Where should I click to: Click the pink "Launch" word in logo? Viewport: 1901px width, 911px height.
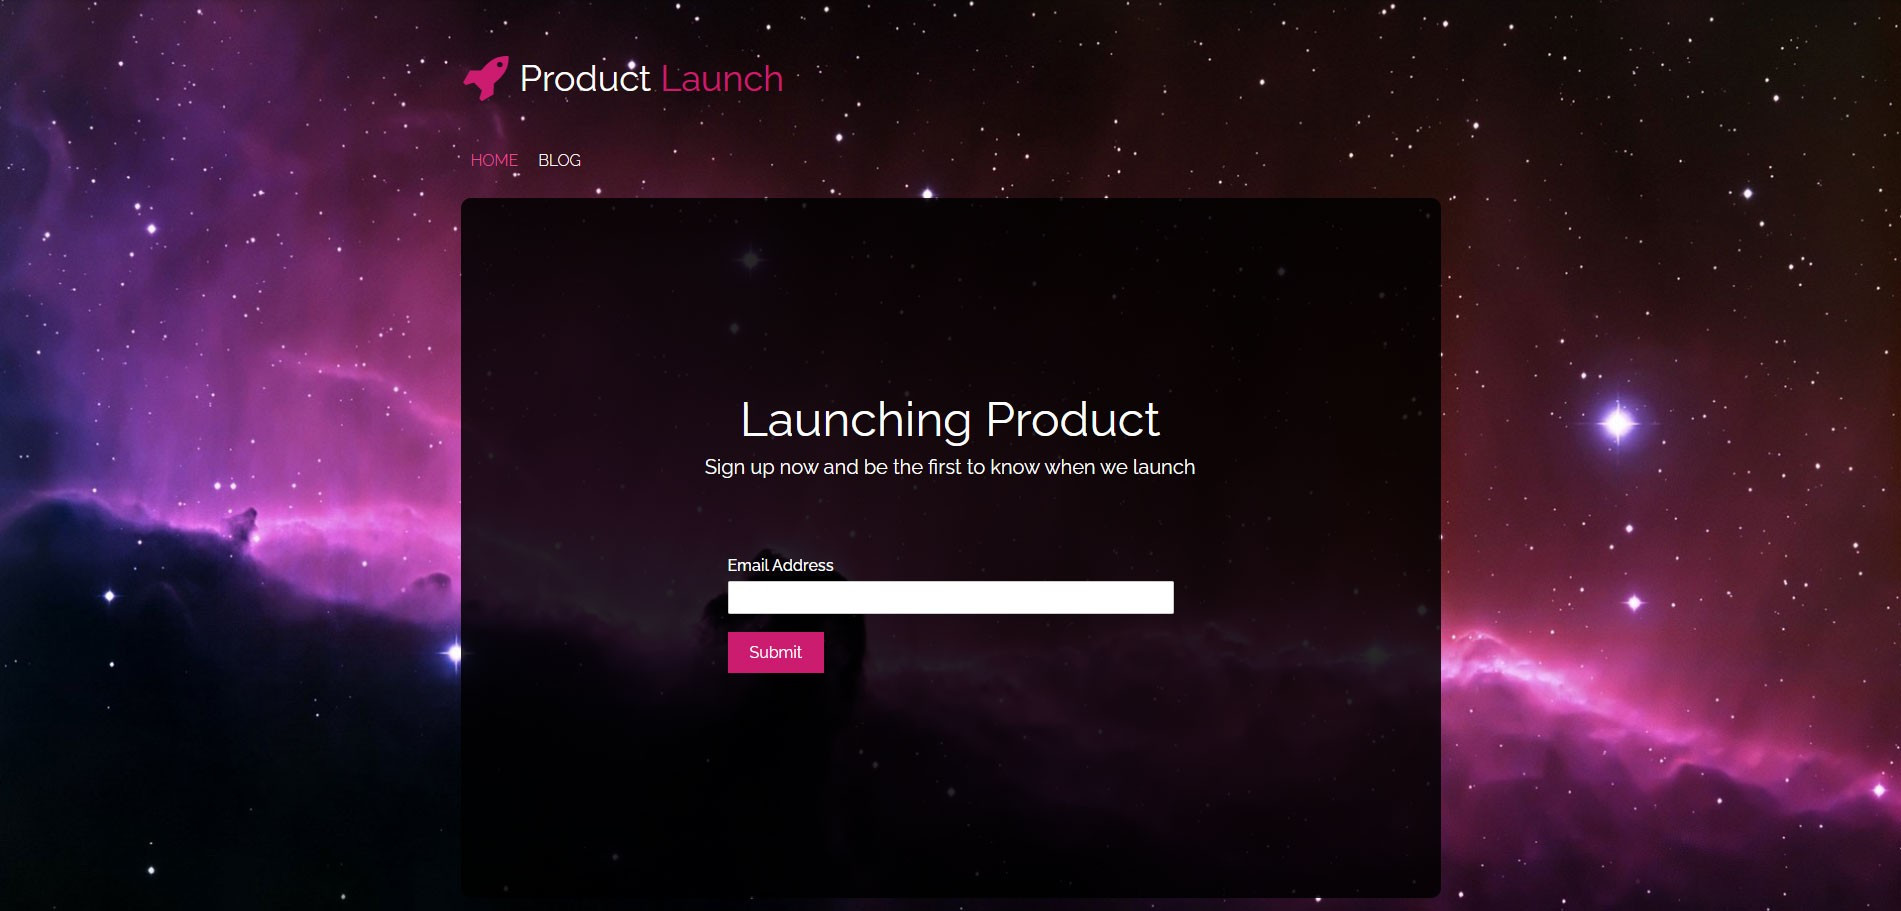point(722,79)
